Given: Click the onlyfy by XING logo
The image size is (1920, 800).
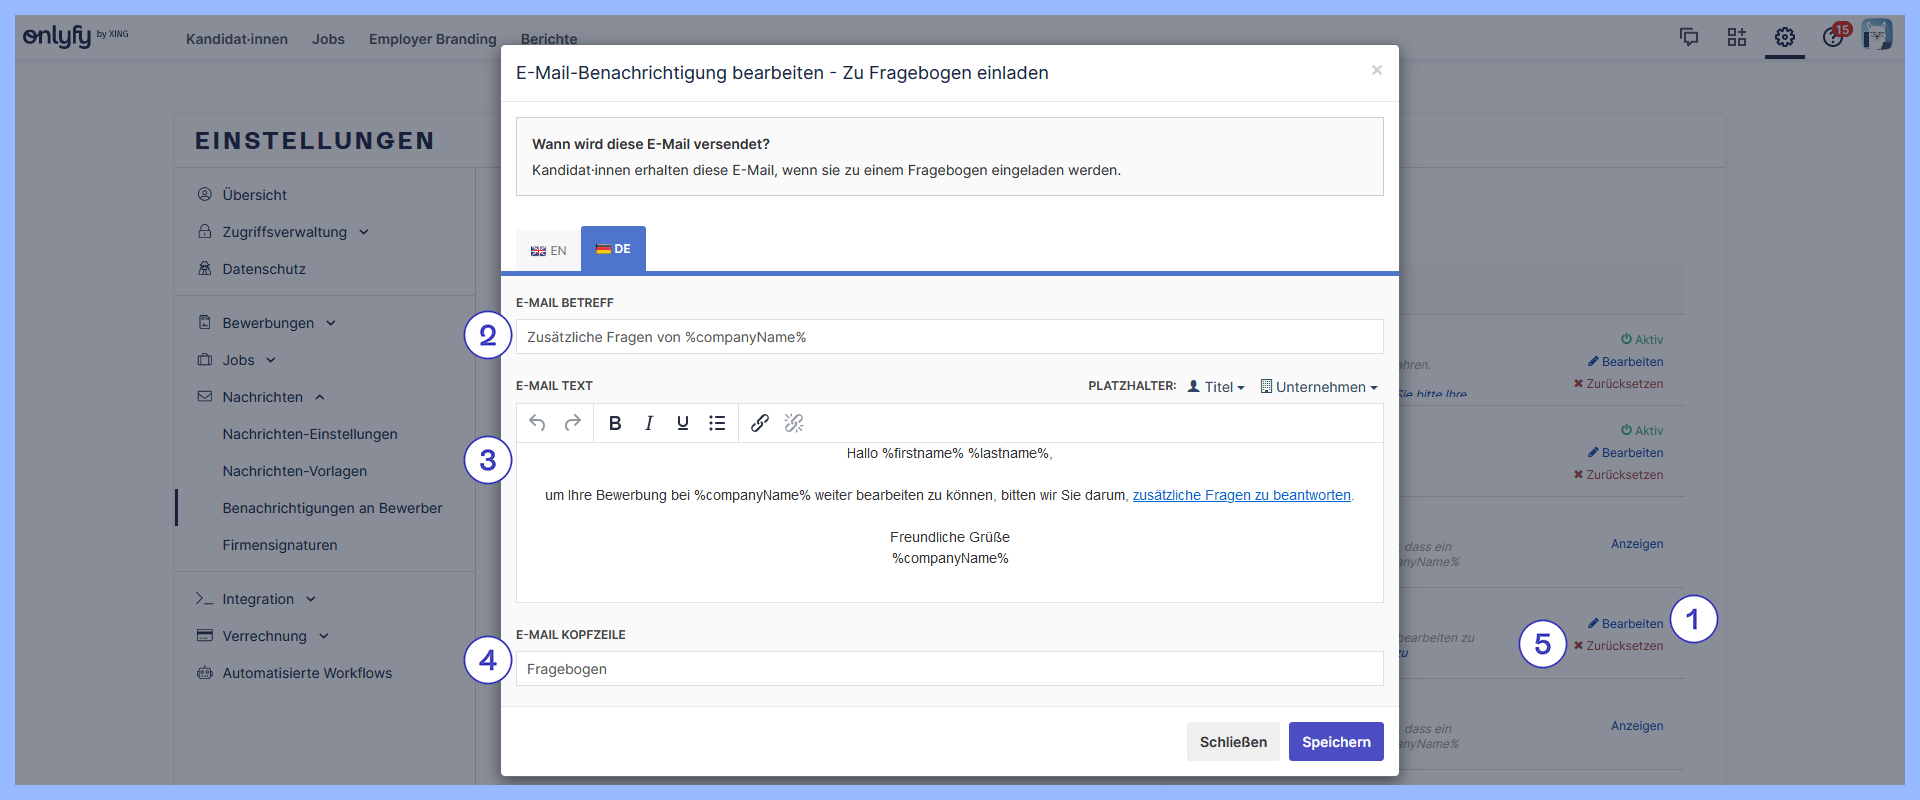Looking at the screenshot, I should [76, 36].
